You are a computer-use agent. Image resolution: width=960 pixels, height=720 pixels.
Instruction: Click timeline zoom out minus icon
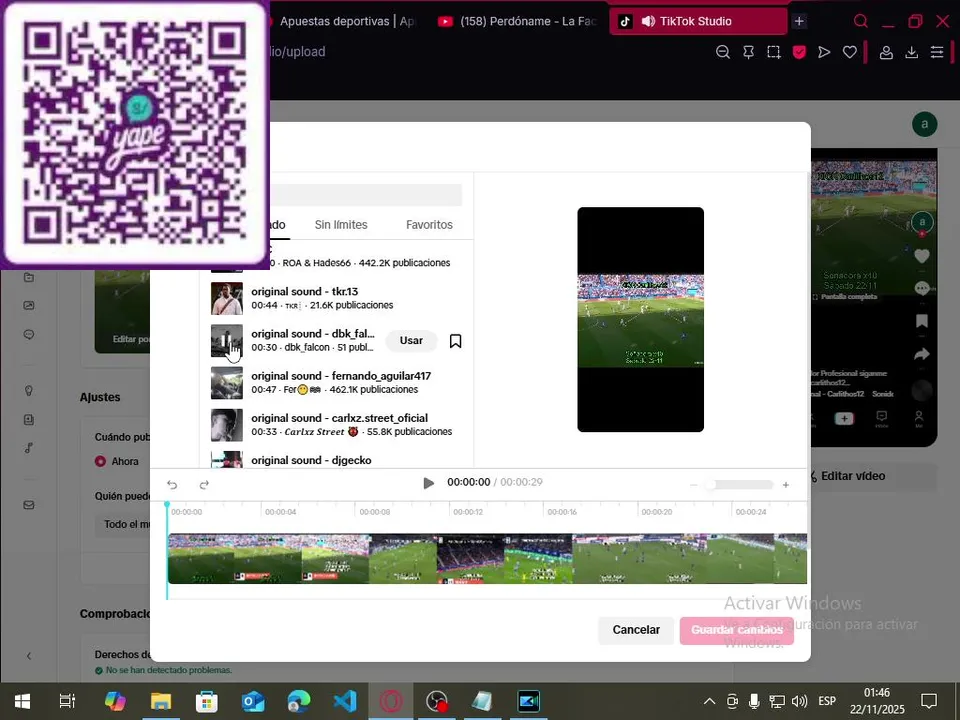tap(693, 485)
